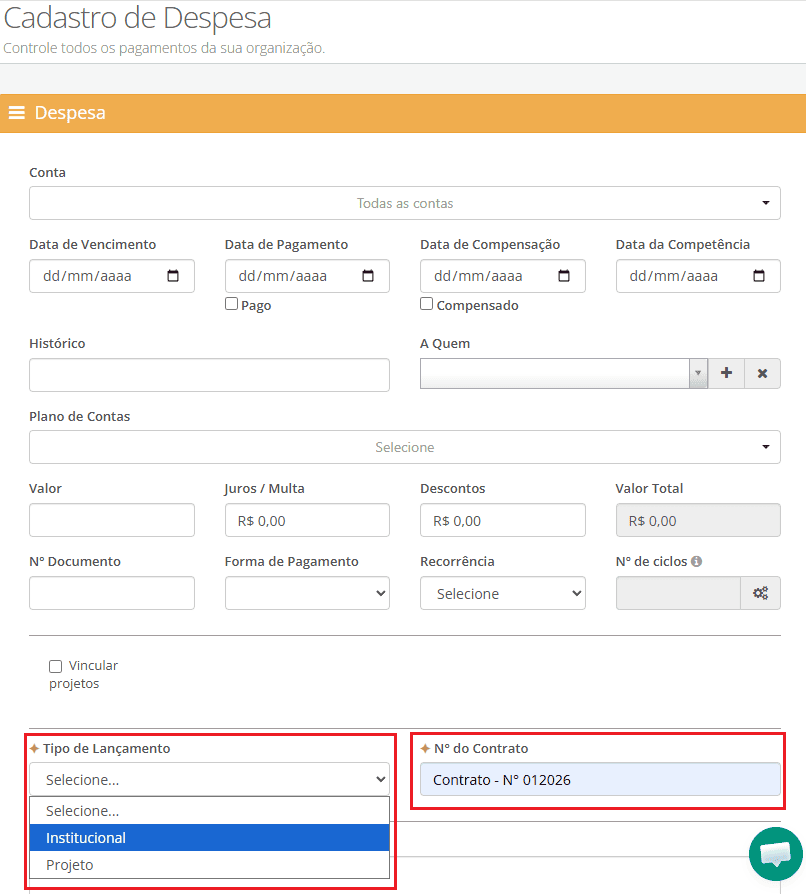
Task: Click the Cadastro de Despesa page title
Action: 137,18
